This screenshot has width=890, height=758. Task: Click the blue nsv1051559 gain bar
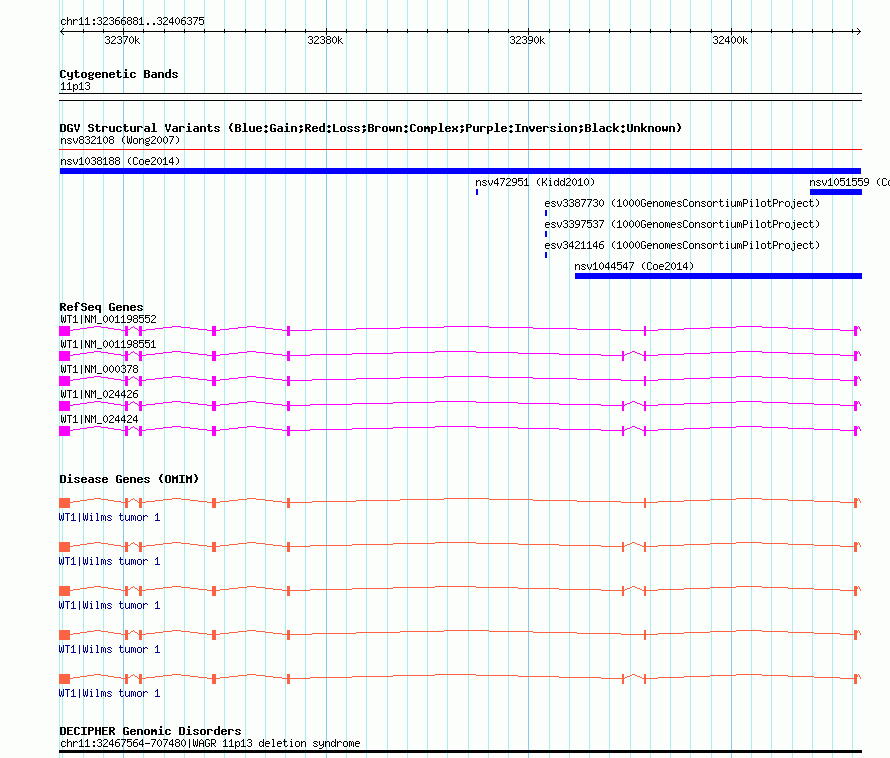coord(836,192)
